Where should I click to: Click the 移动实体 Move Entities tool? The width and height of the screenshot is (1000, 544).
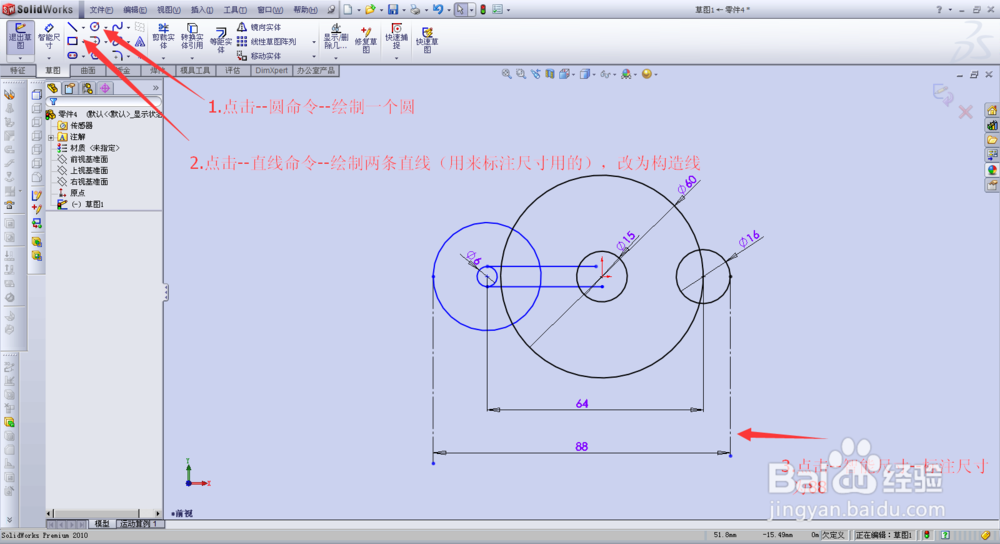click(259, 56)
